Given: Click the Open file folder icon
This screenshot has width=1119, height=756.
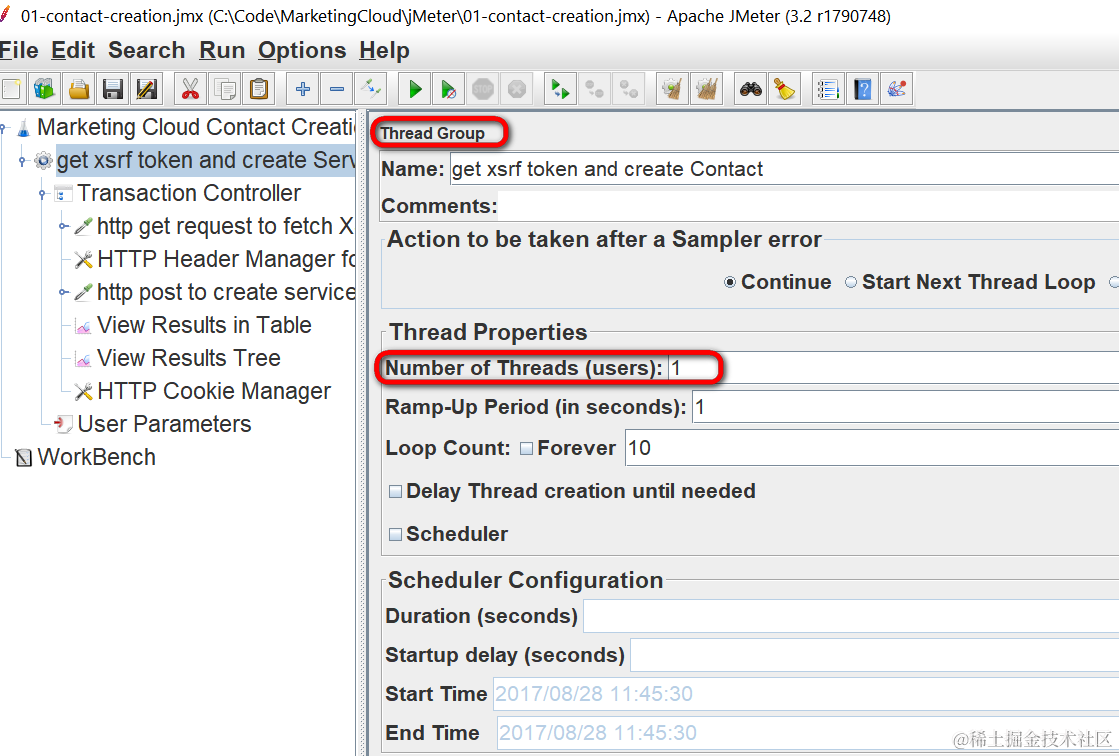Looking at the screenshot, I should [x=79, y=89].
